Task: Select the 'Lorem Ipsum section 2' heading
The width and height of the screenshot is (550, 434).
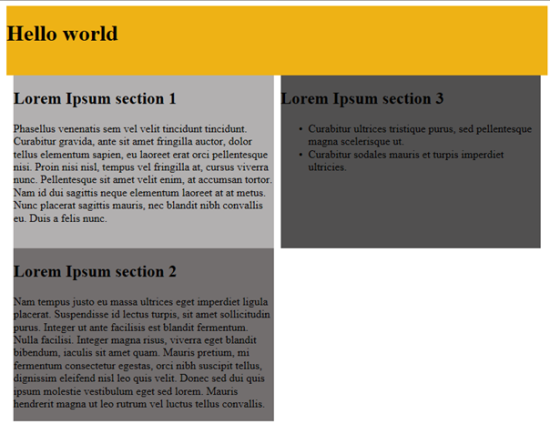Action: pyautogui.click(x=95, y=272)
